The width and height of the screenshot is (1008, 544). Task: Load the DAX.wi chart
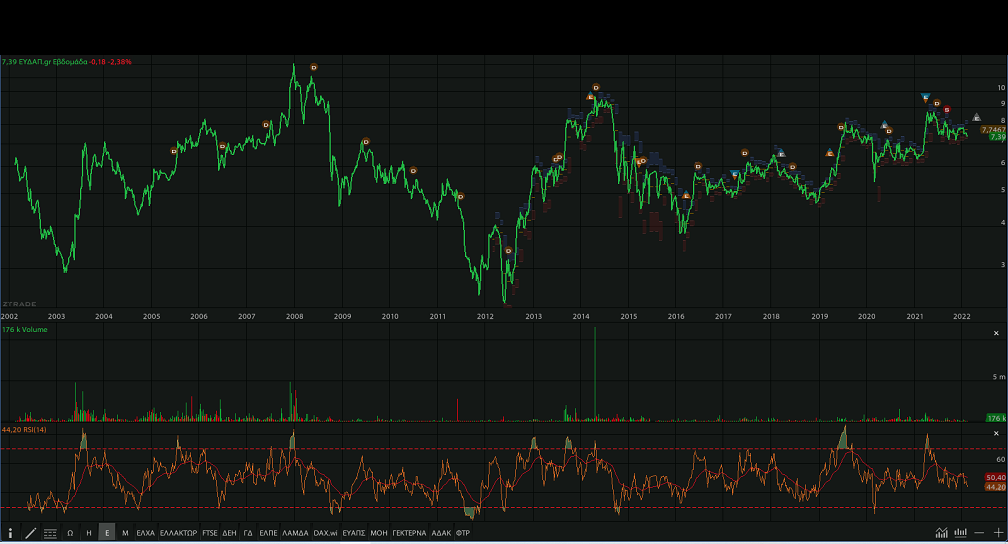(326, 533)
